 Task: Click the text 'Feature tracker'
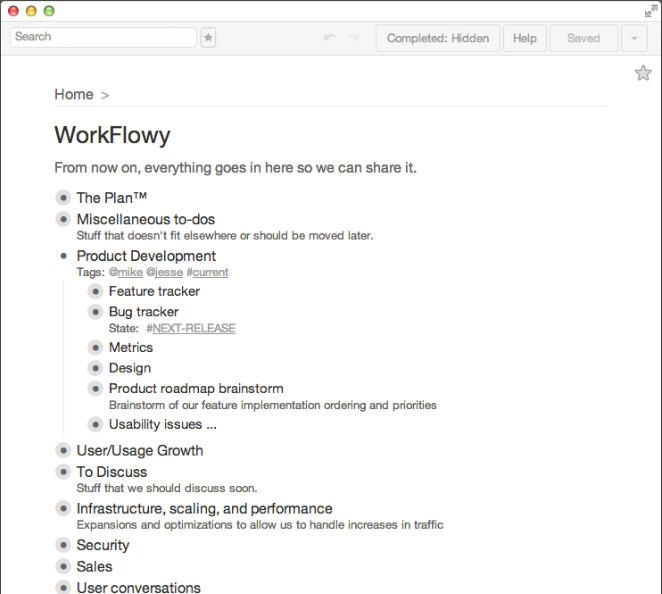(154, 291)
